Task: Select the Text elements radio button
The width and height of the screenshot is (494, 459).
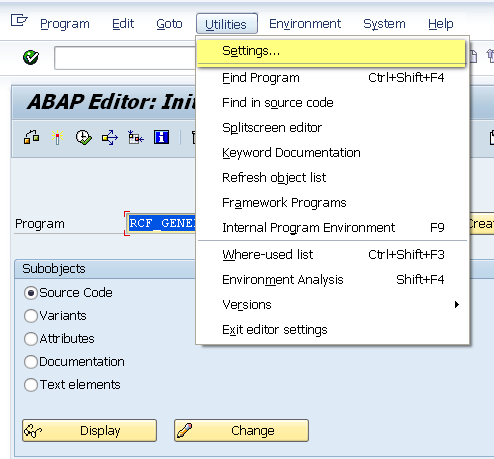Action: (x=31, y=385)
